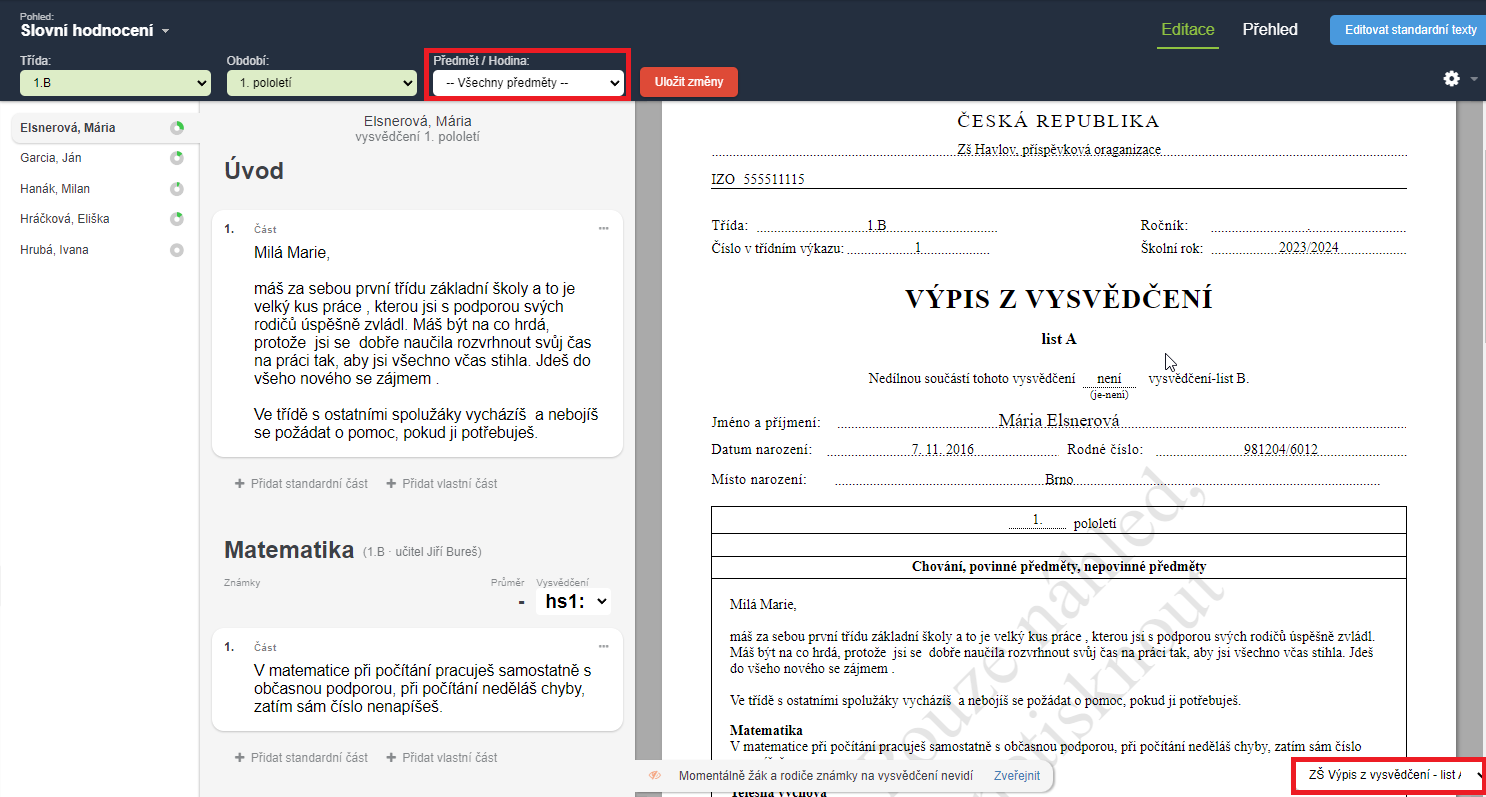Switch to the Přehled tab
The width and height of the screenshot is (1486, 797).
click(1270, 30)
